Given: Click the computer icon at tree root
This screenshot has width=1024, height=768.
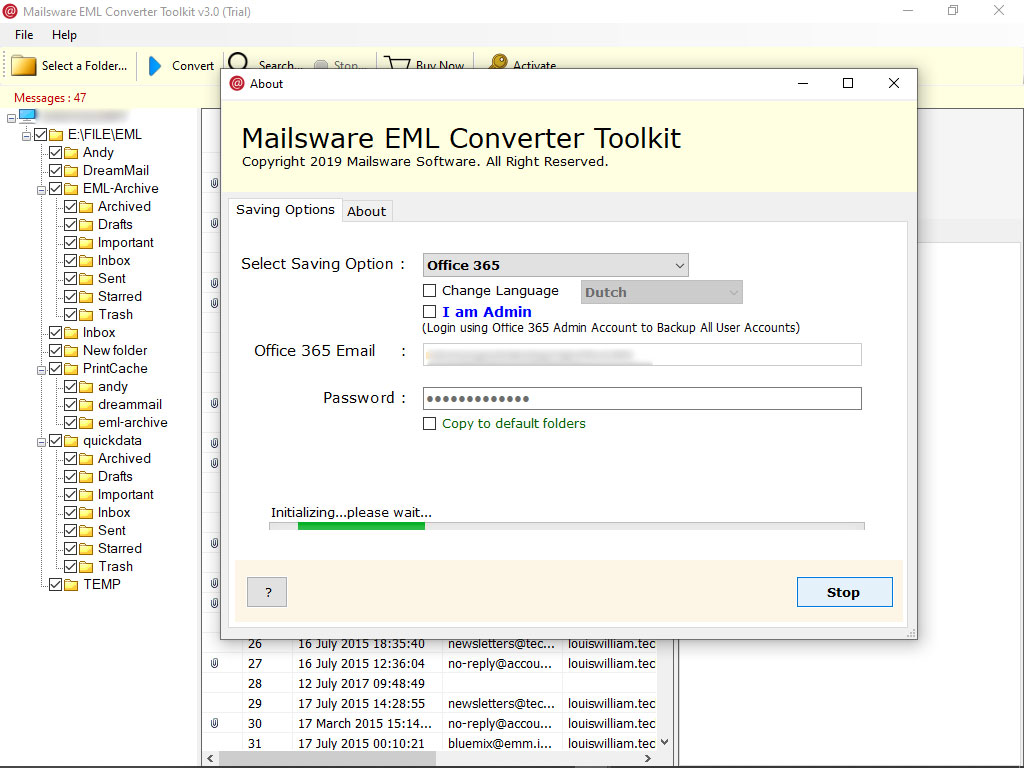Looking at the screenshot, I should [27, 116].
